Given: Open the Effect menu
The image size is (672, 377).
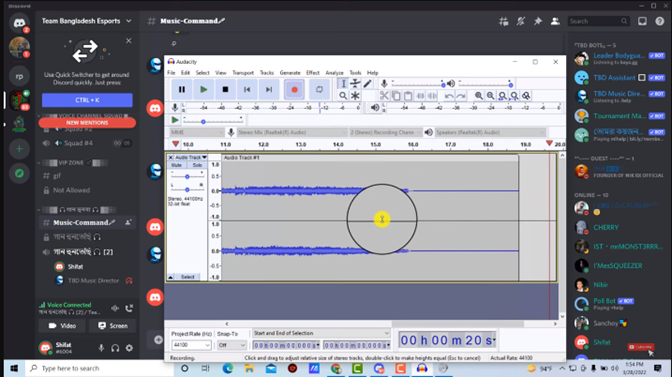Looking at the screenshot, I should click(313, 73).
